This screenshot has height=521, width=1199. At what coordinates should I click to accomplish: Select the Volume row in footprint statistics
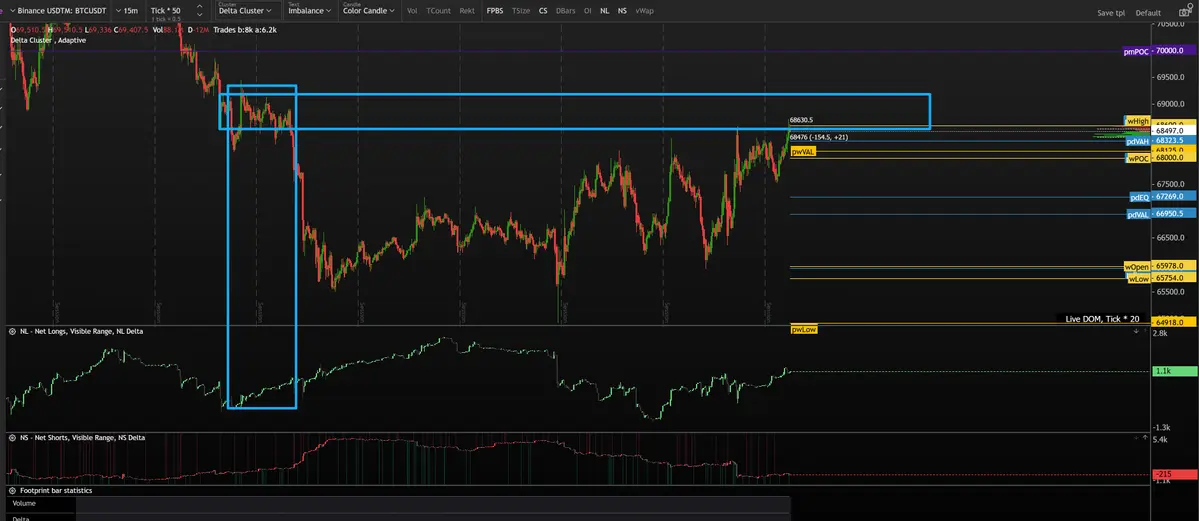24,504
